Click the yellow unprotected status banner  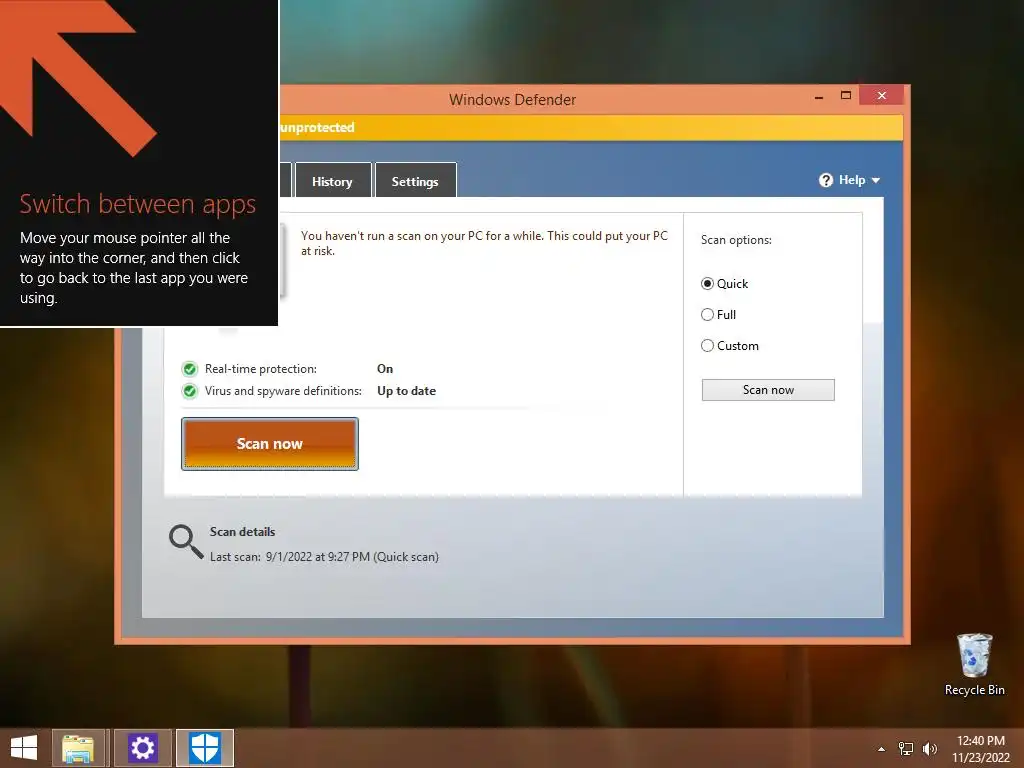click(591, 127)
